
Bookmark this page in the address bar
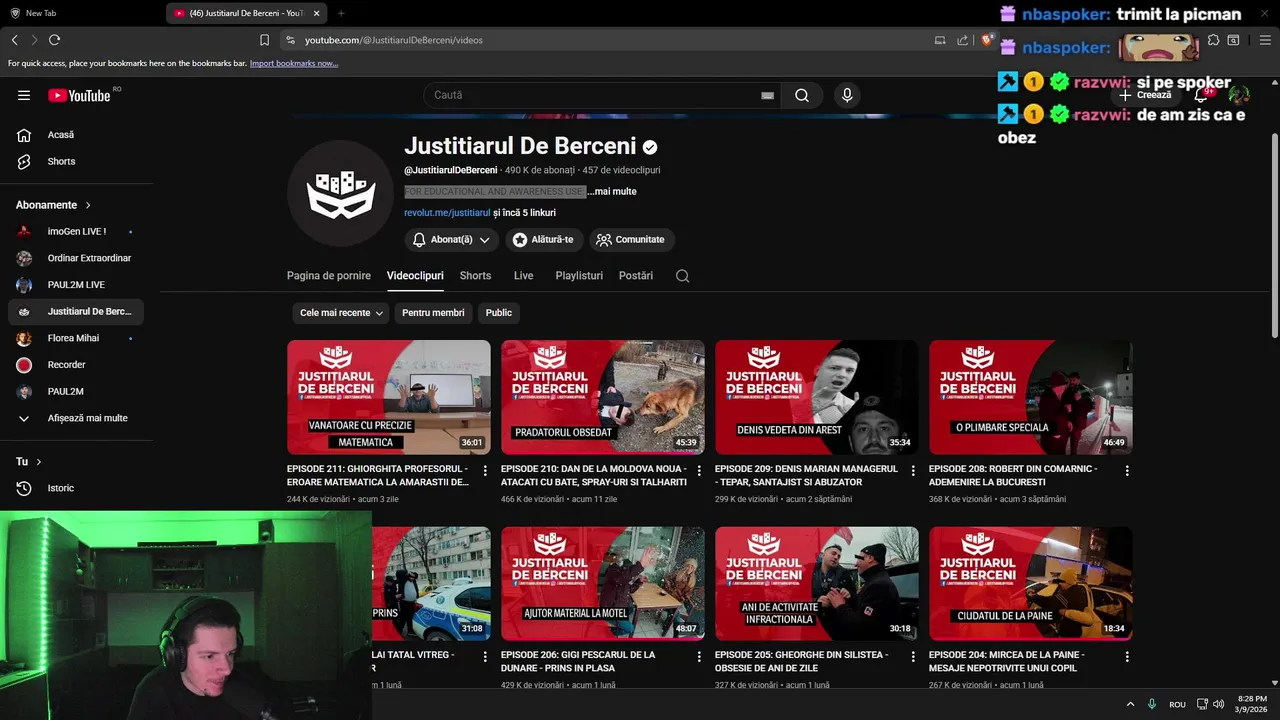[x=264, y=40]
